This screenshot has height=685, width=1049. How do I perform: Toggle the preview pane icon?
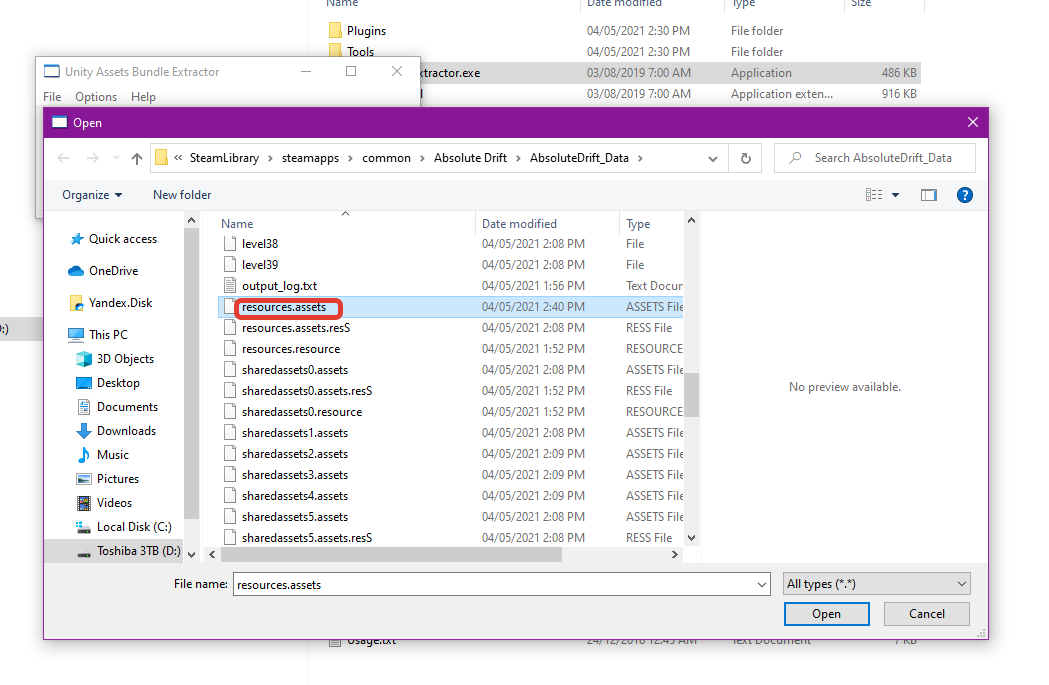929,195
